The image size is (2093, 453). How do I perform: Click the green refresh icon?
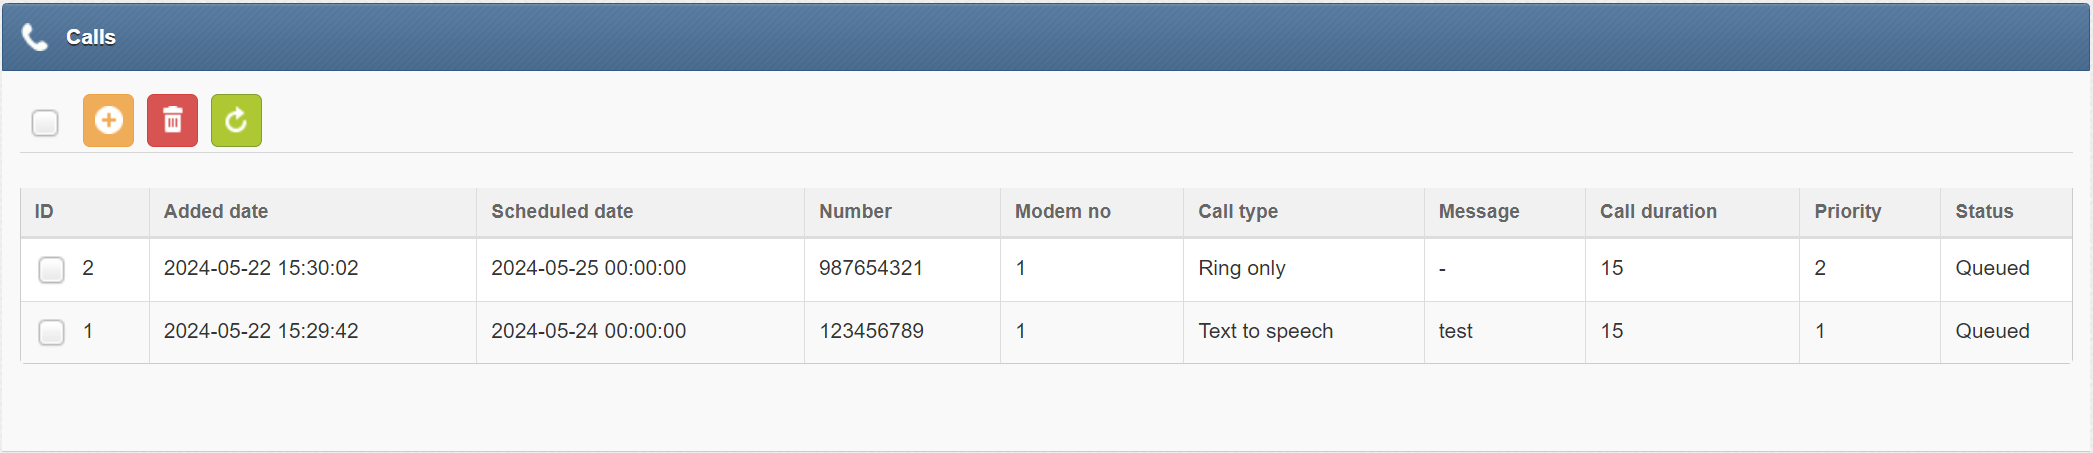(x=236, y=121)
